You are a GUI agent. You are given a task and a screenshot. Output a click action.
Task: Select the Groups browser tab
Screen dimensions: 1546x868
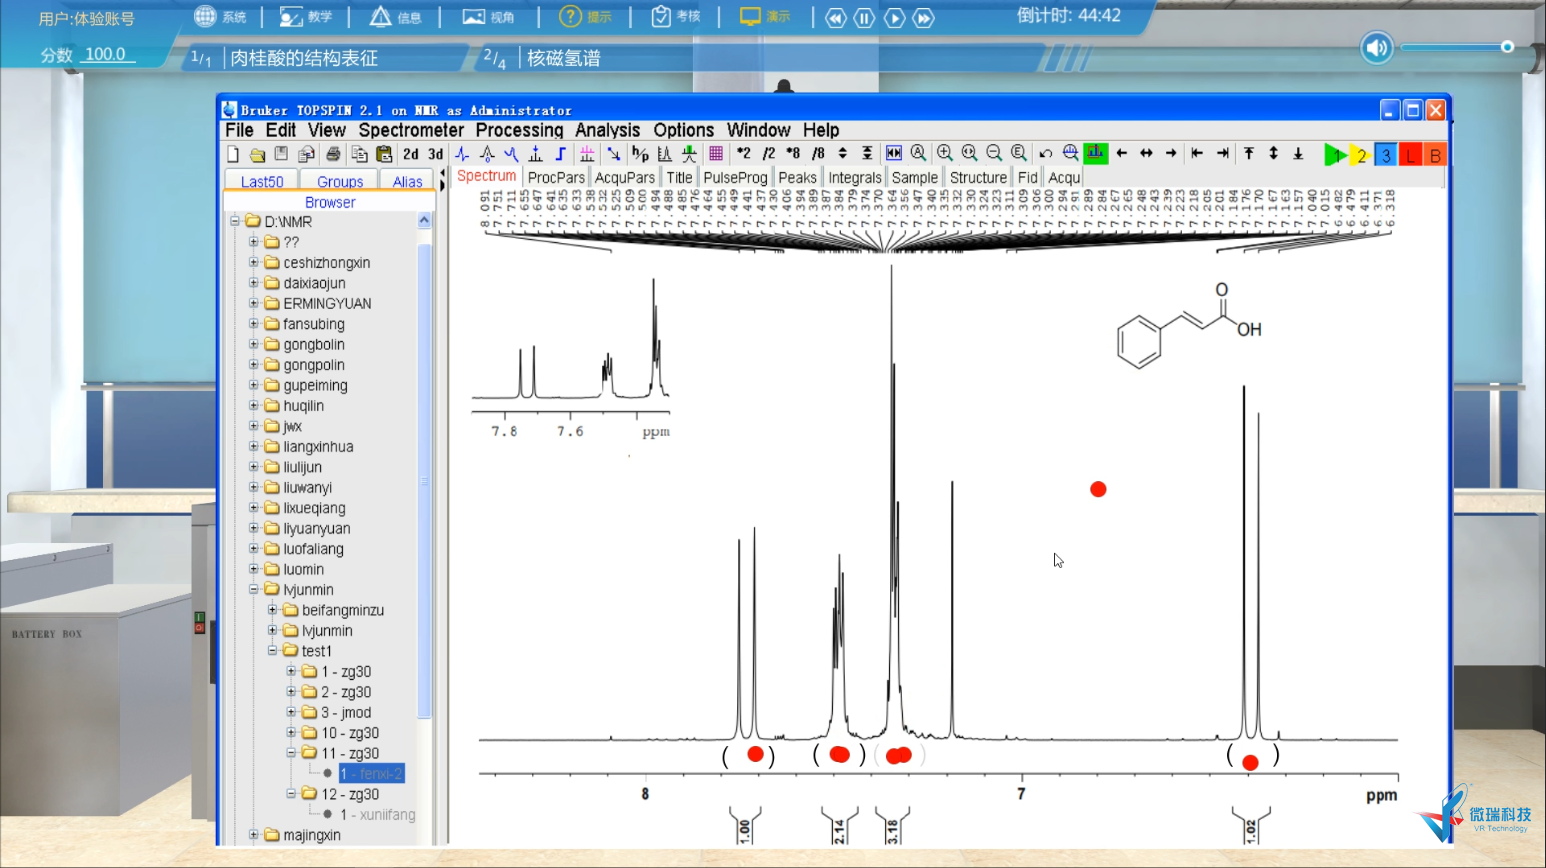coord(340,181)
